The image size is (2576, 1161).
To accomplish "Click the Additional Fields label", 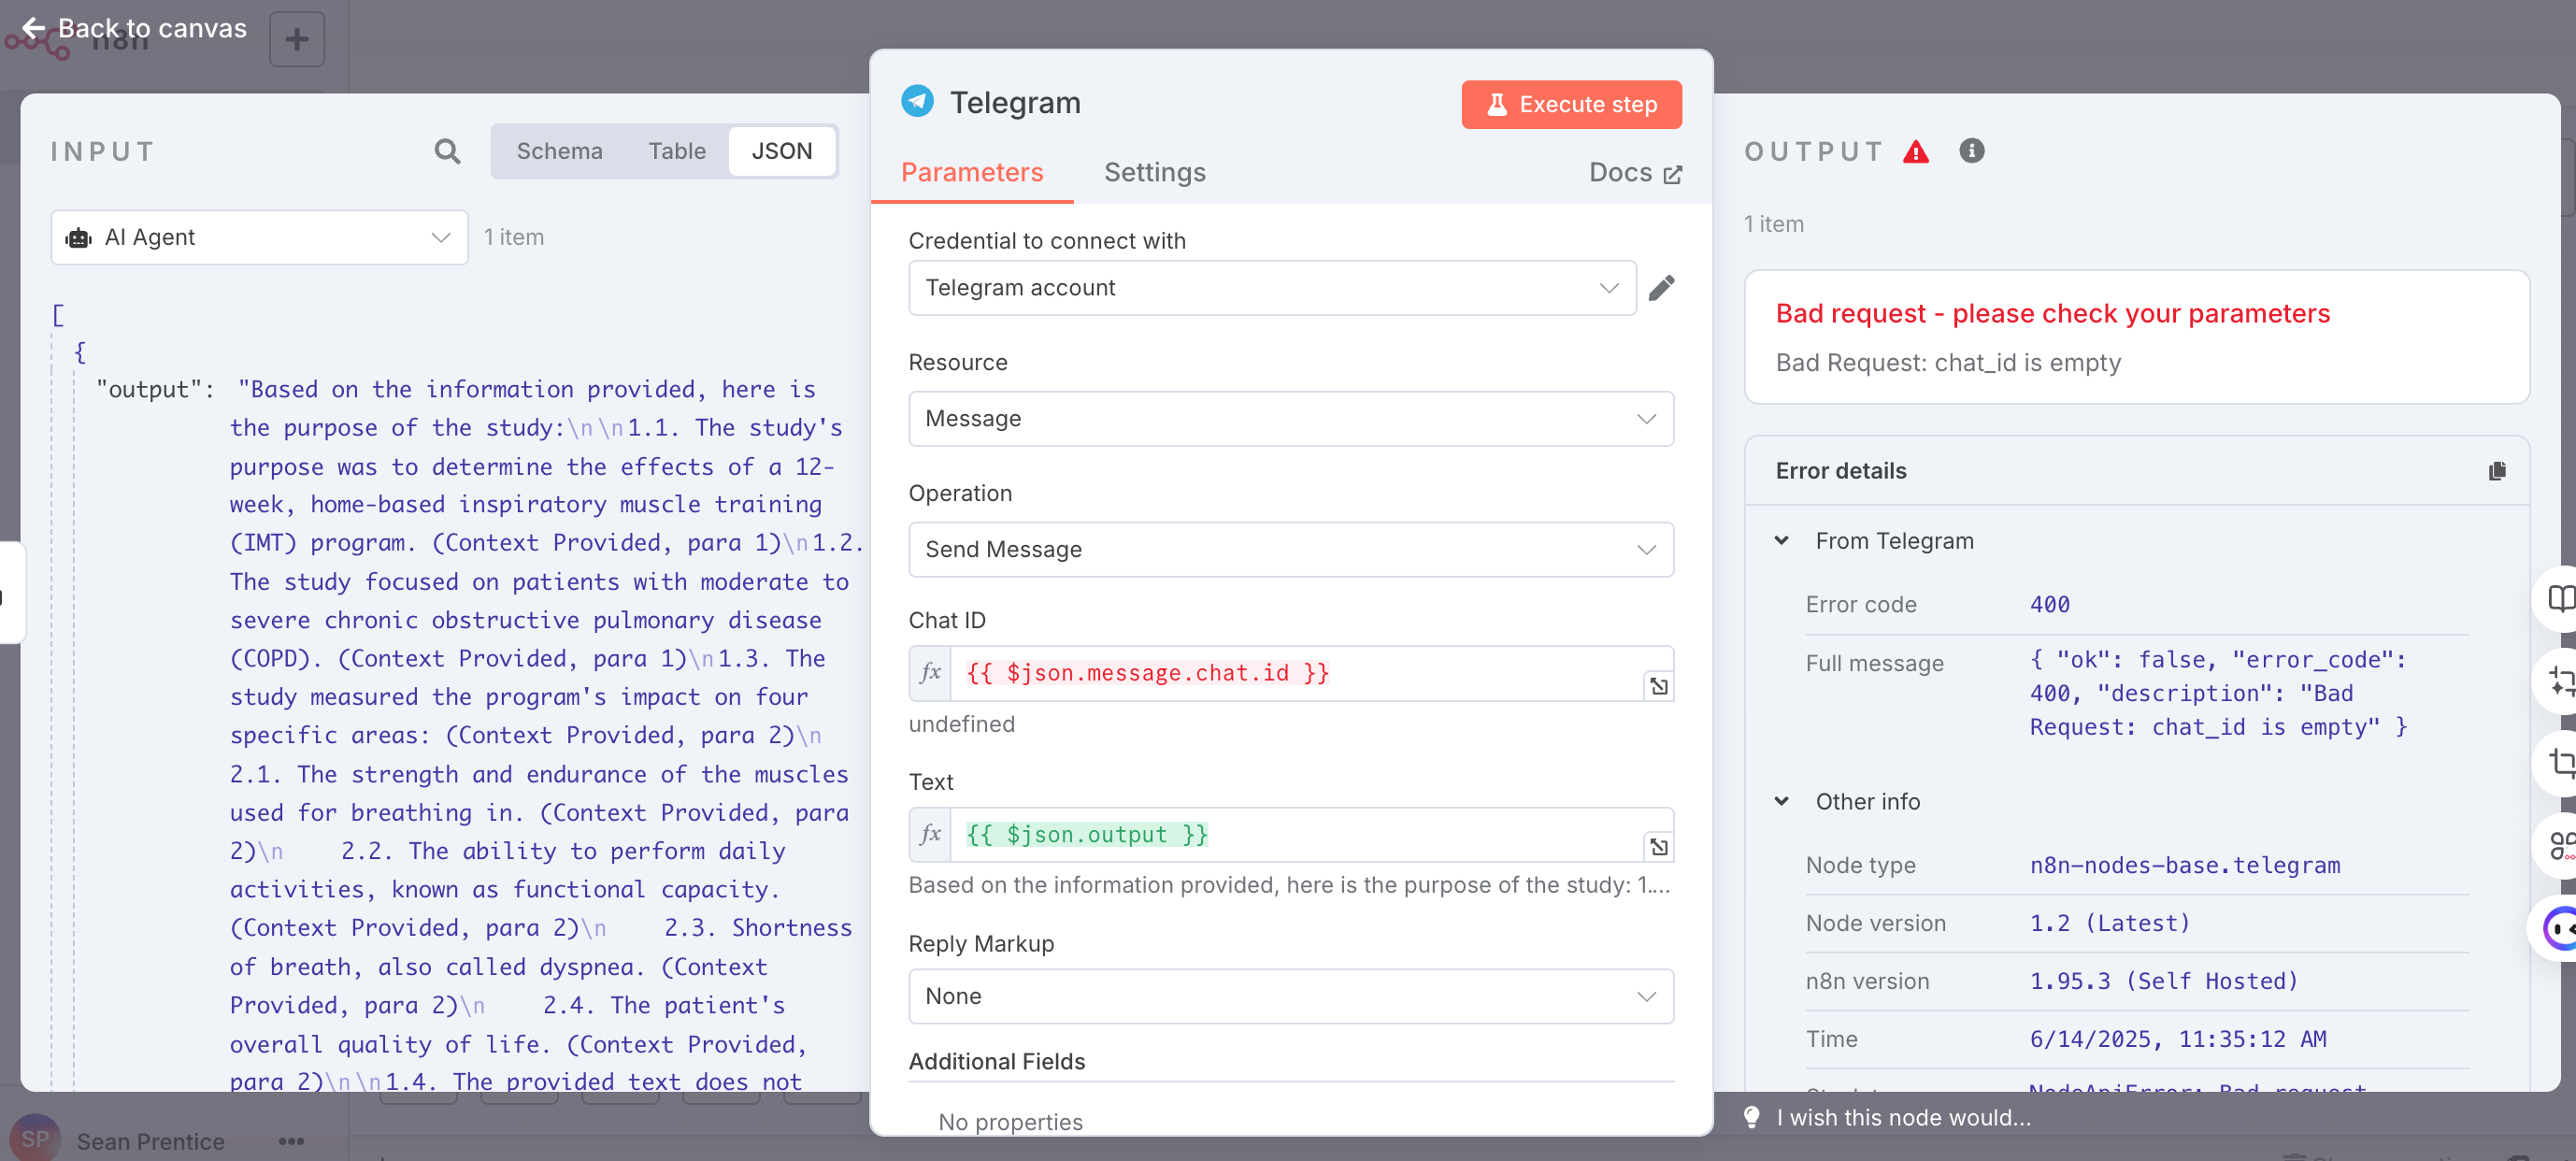I will [996, 1062].
